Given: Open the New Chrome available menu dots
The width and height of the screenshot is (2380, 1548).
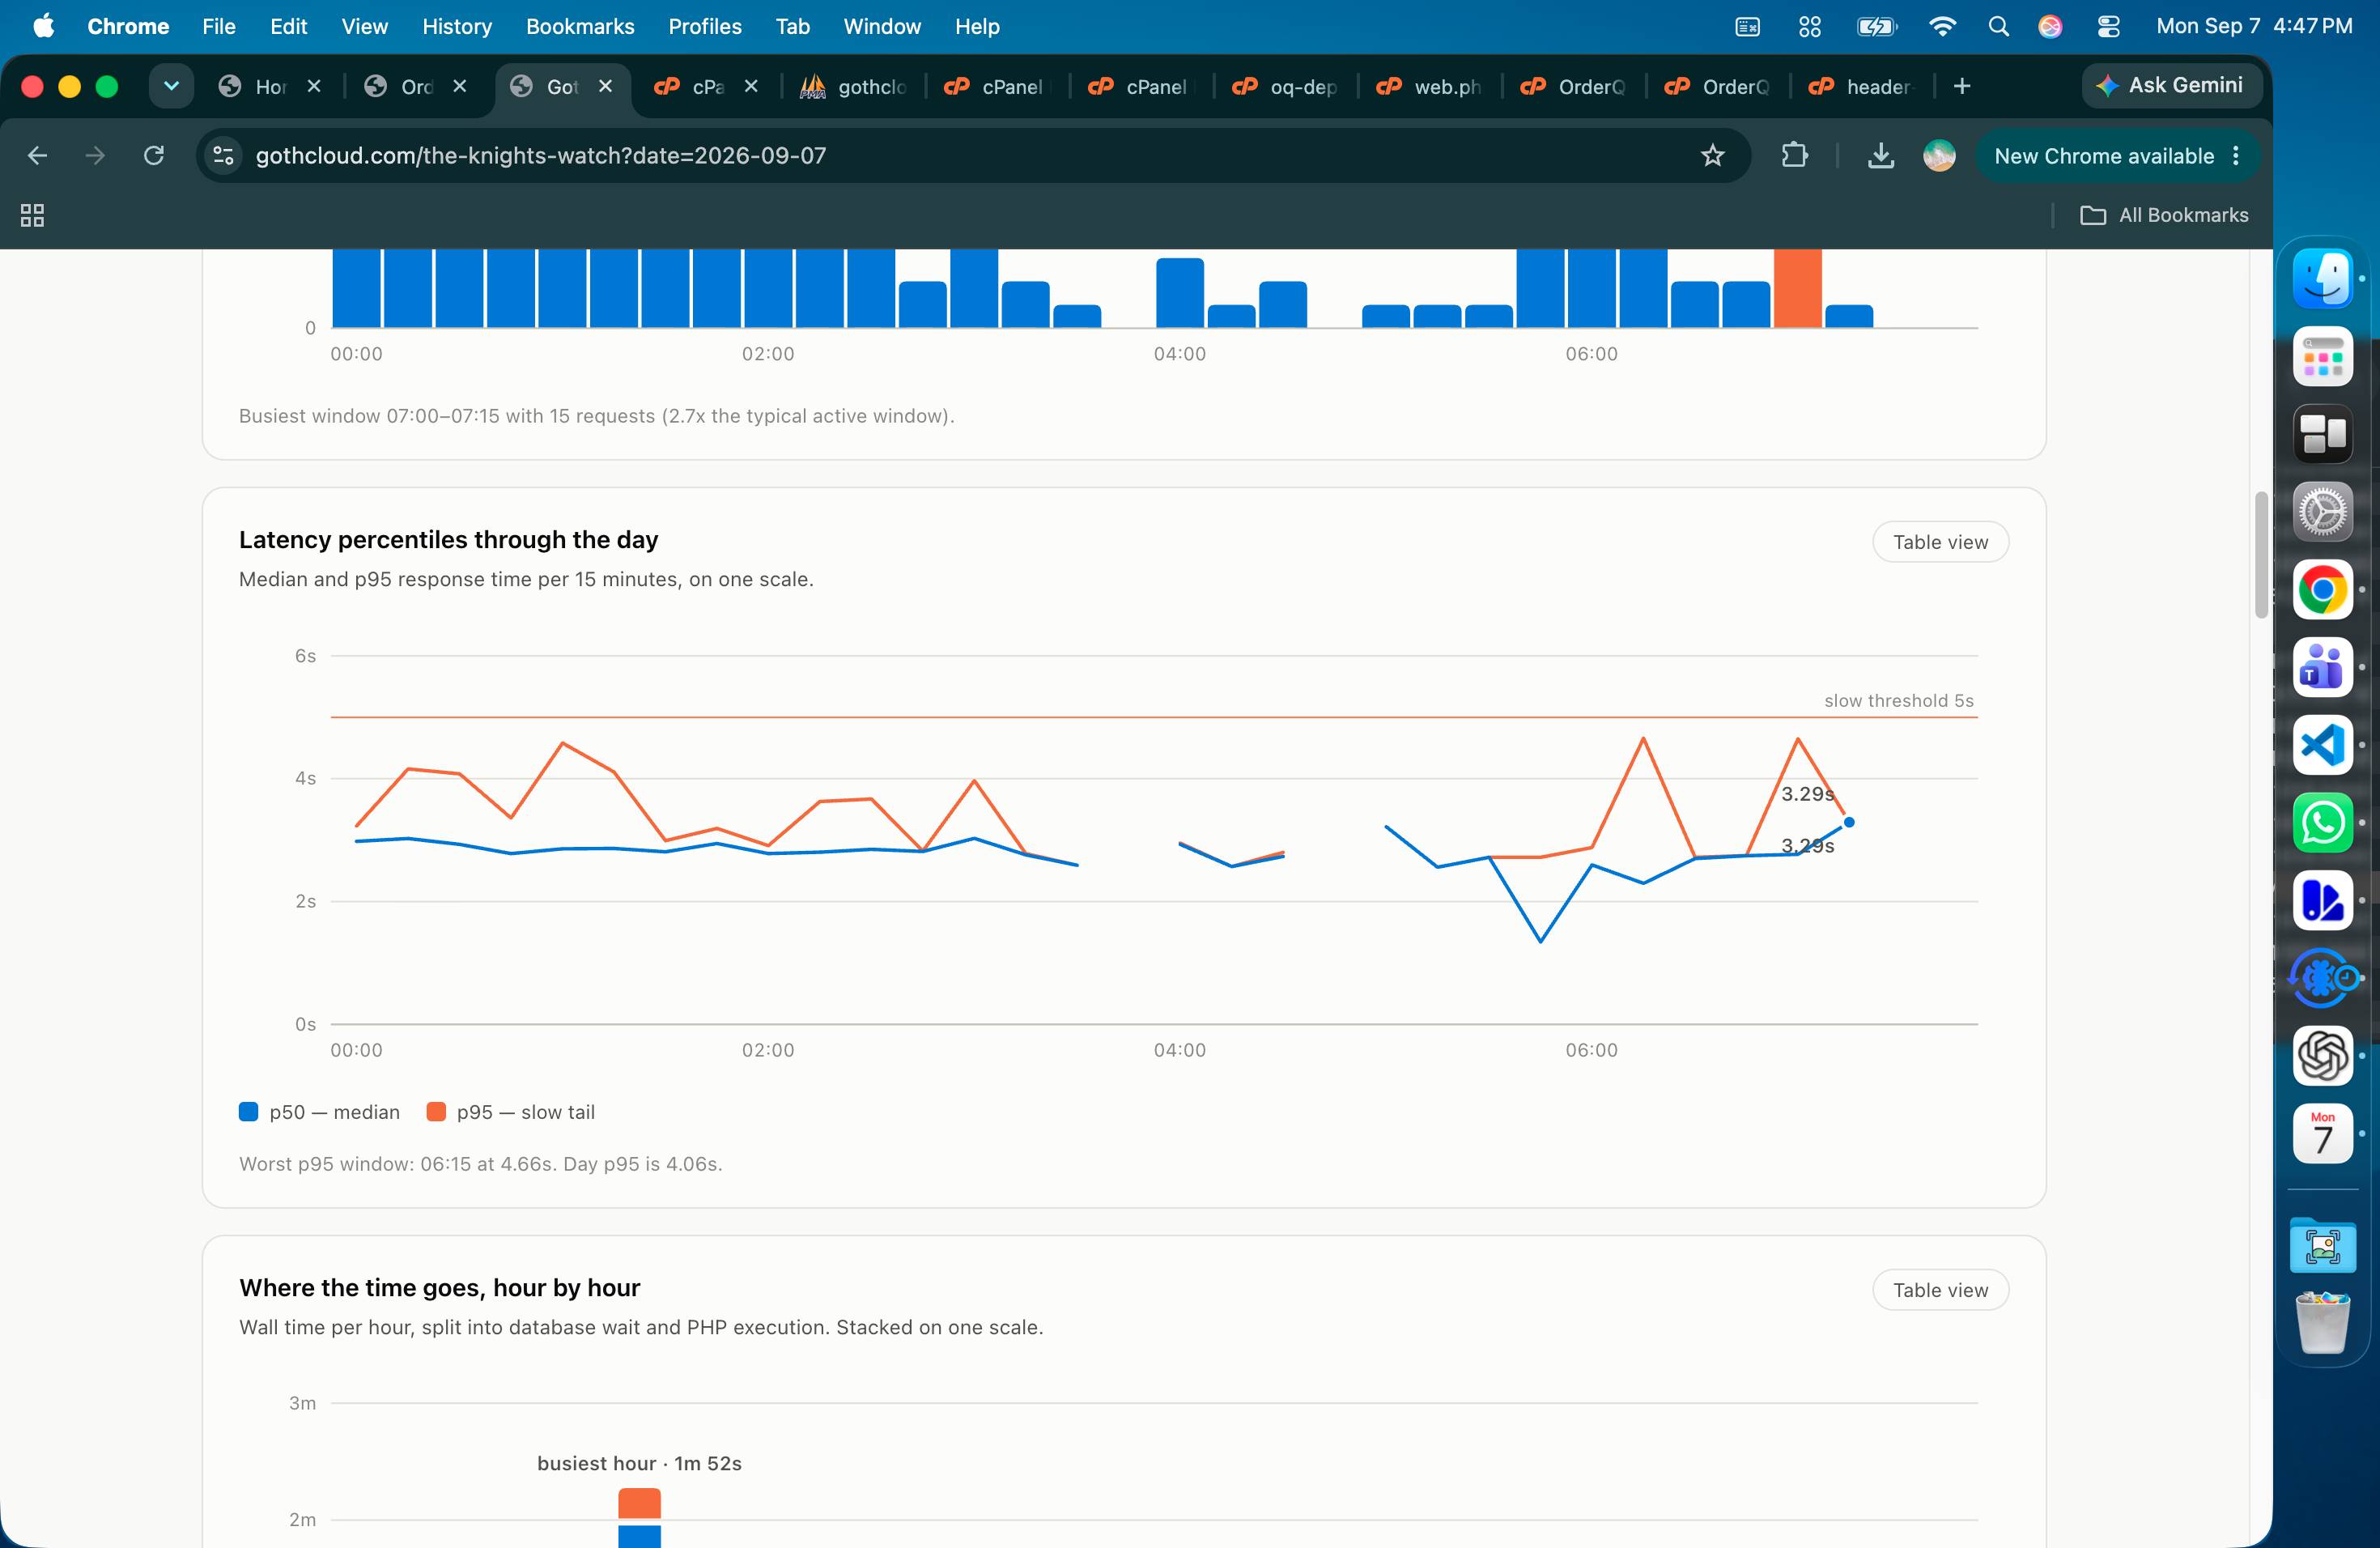Looking at the screenshot, I should click(2236, 156).
